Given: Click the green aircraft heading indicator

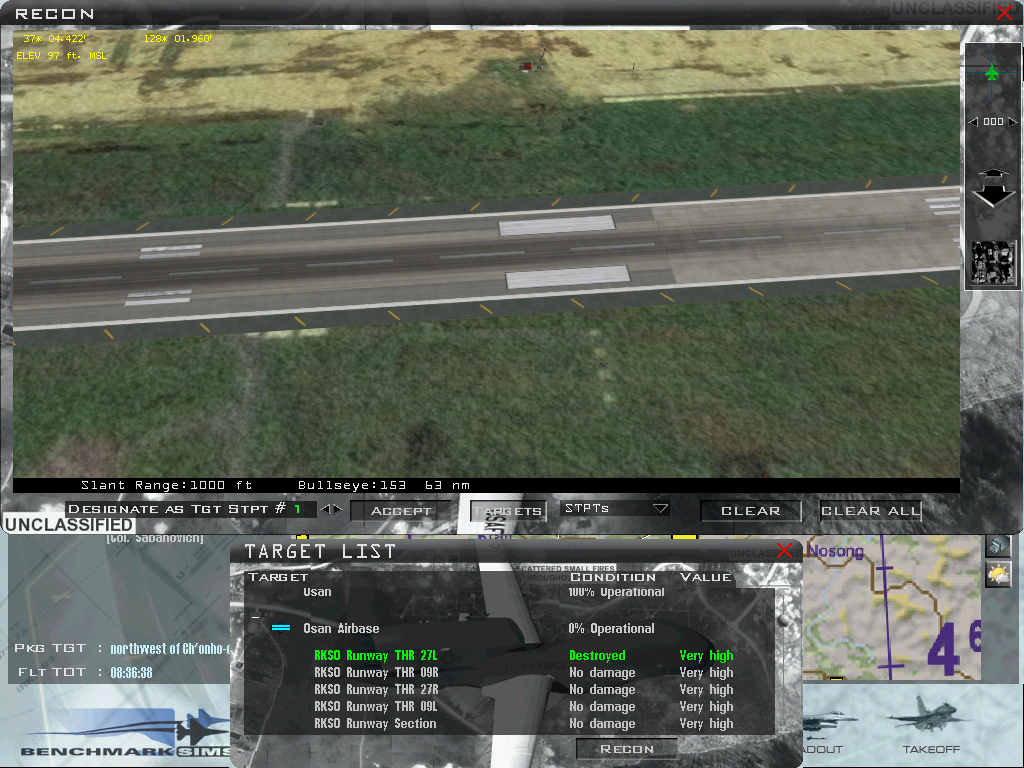Looking at the screenshot, I should [x=991, y=72].
